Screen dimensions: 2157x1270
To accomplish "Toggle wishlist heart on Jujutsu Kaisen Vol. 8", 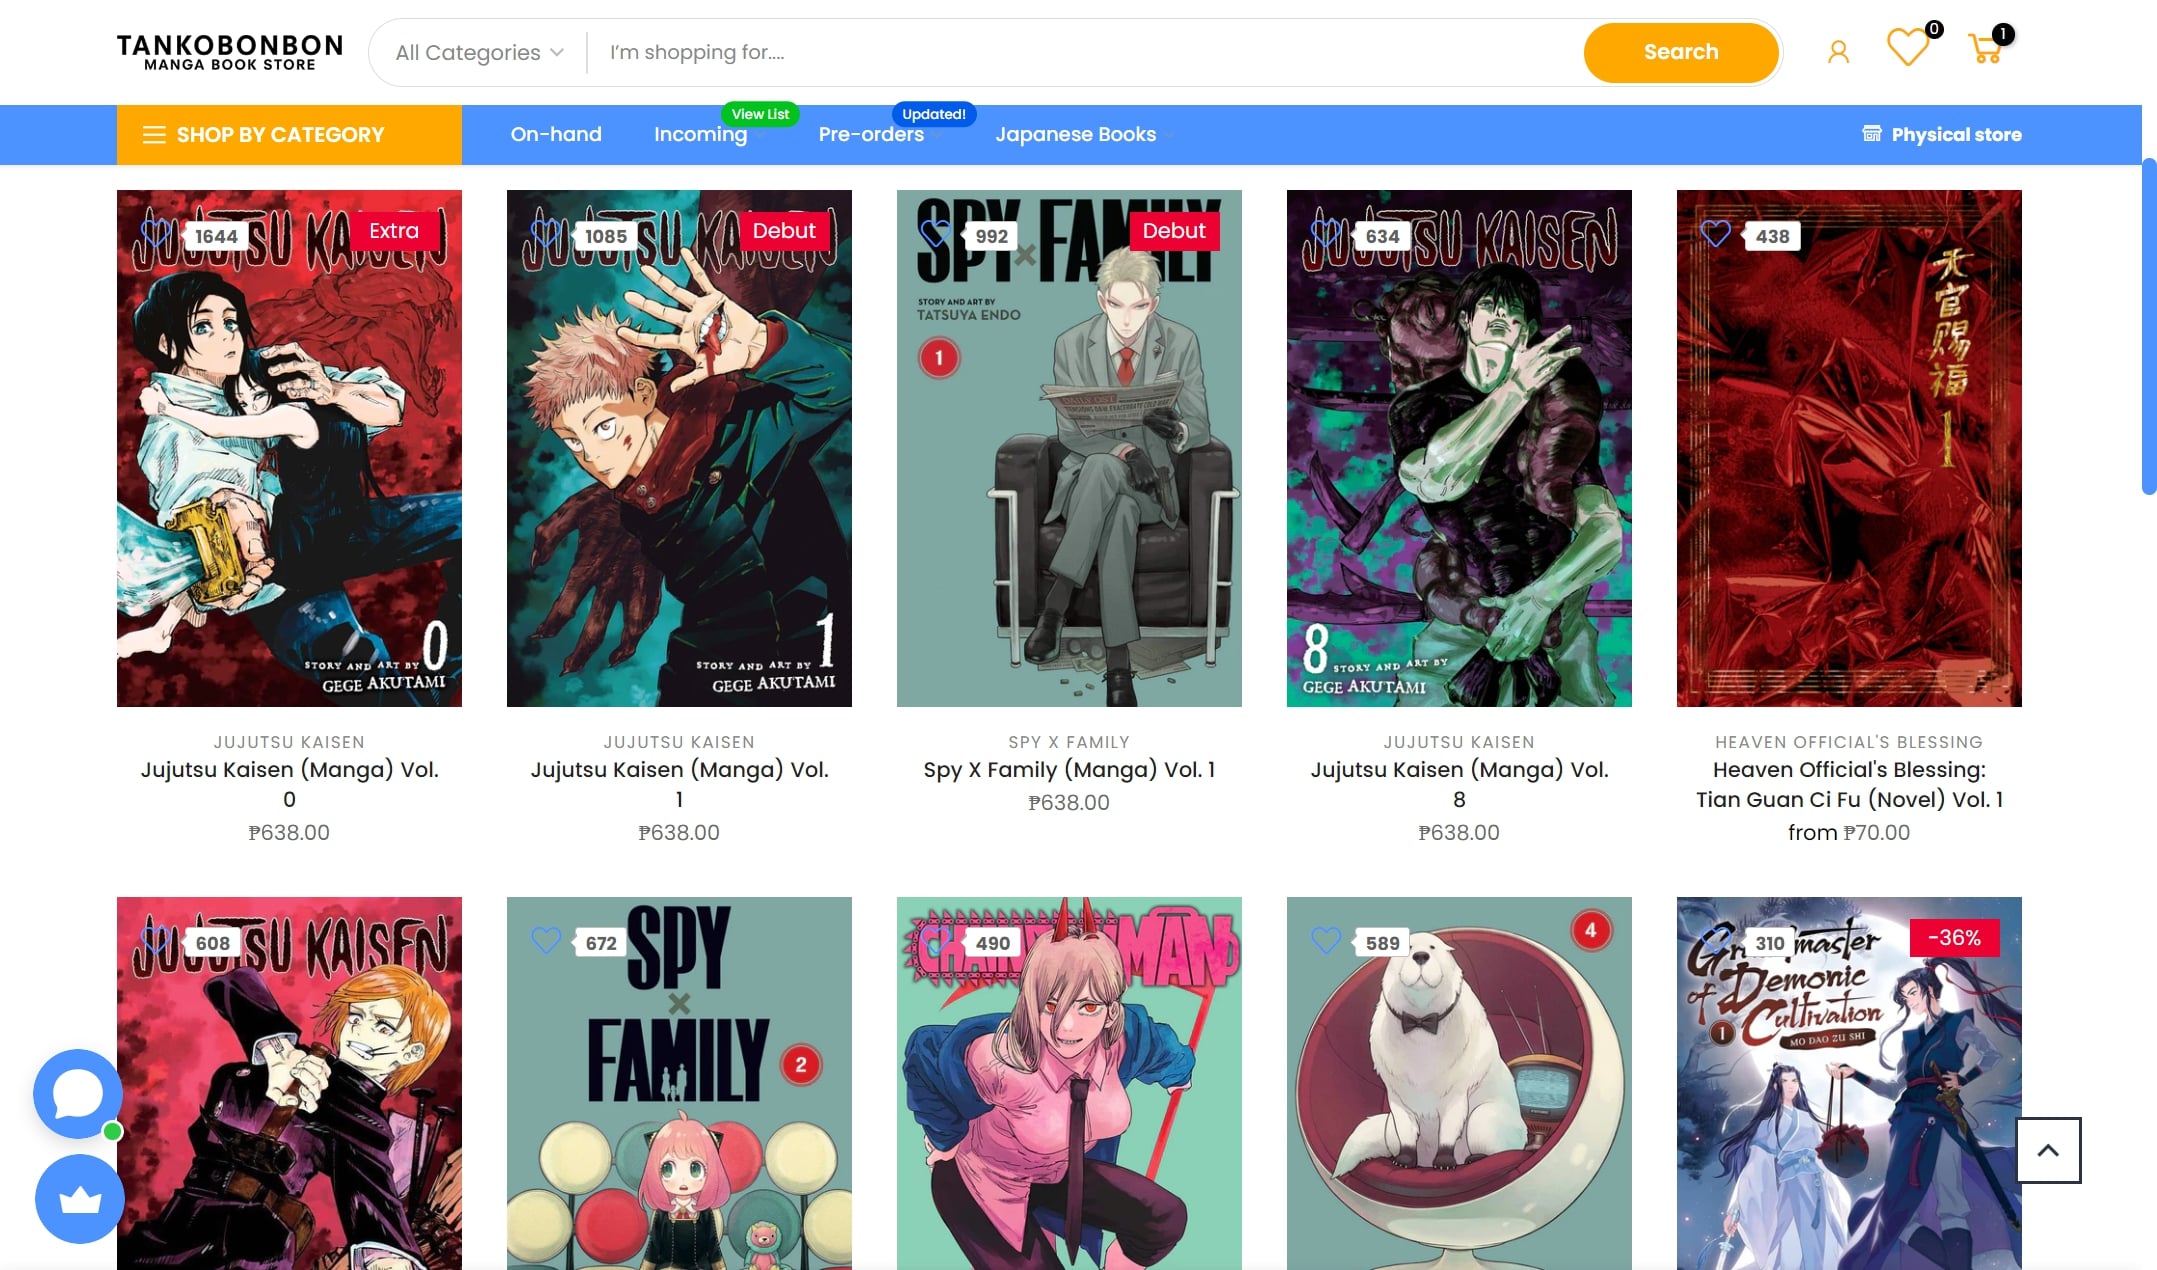I will 1325,234.
